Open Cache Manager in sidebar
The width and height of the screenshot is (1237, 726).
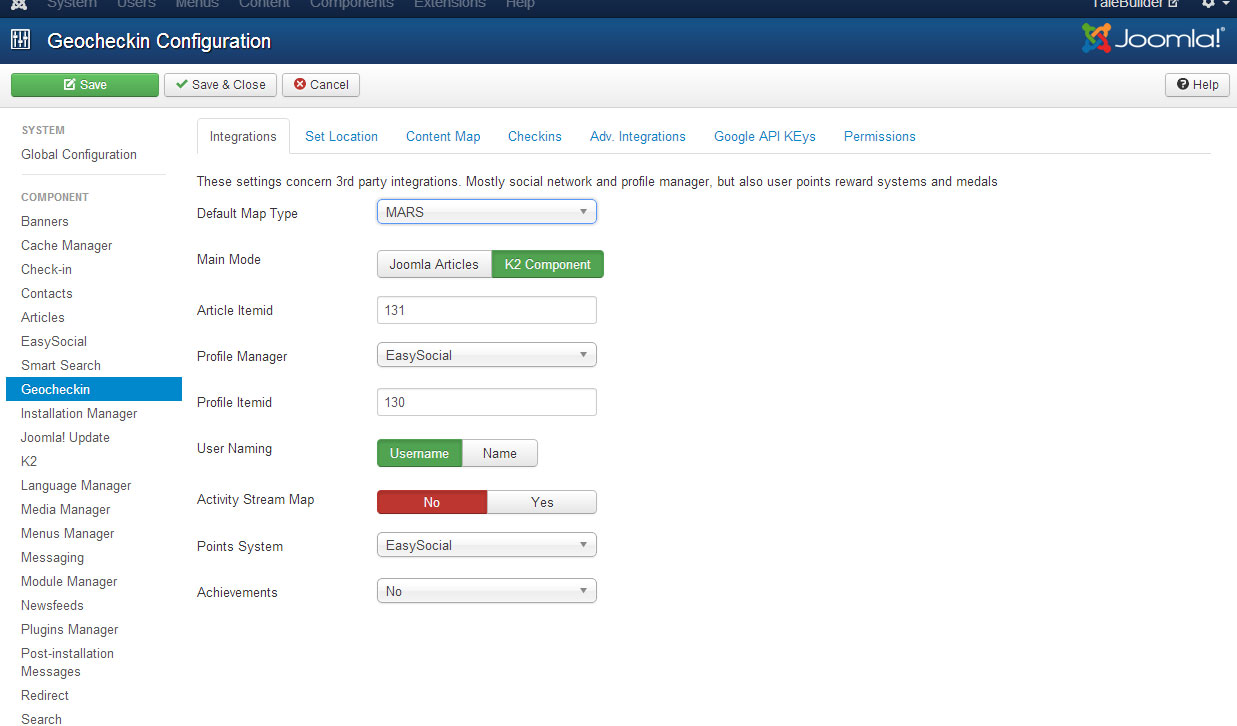click(x=67, y=246)
